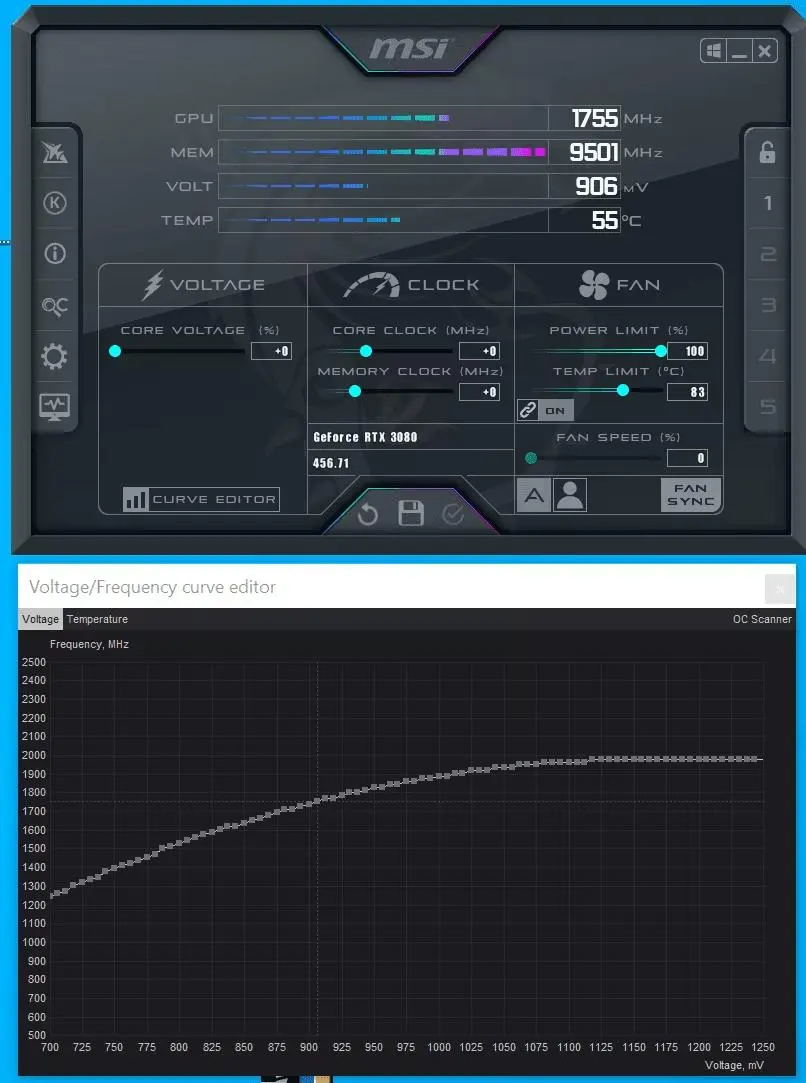Image resolution: width=806 pixels, height=1083 pixels.
Task: Click the OC Scanner link in curve editor
Action: [x=762, y=619]
